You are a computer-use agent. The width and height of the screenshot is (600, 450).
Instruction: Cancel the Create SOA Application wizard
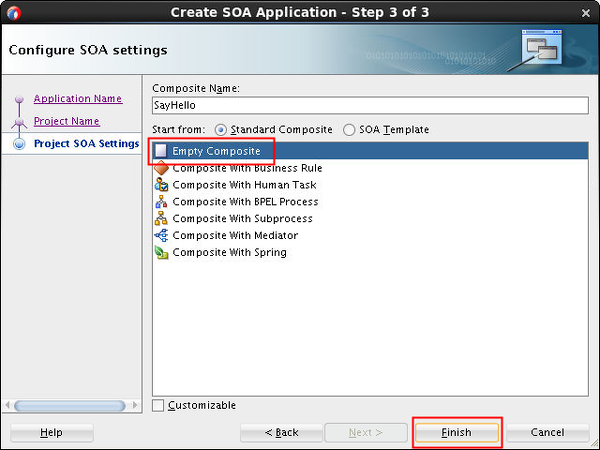pos(547,432)
